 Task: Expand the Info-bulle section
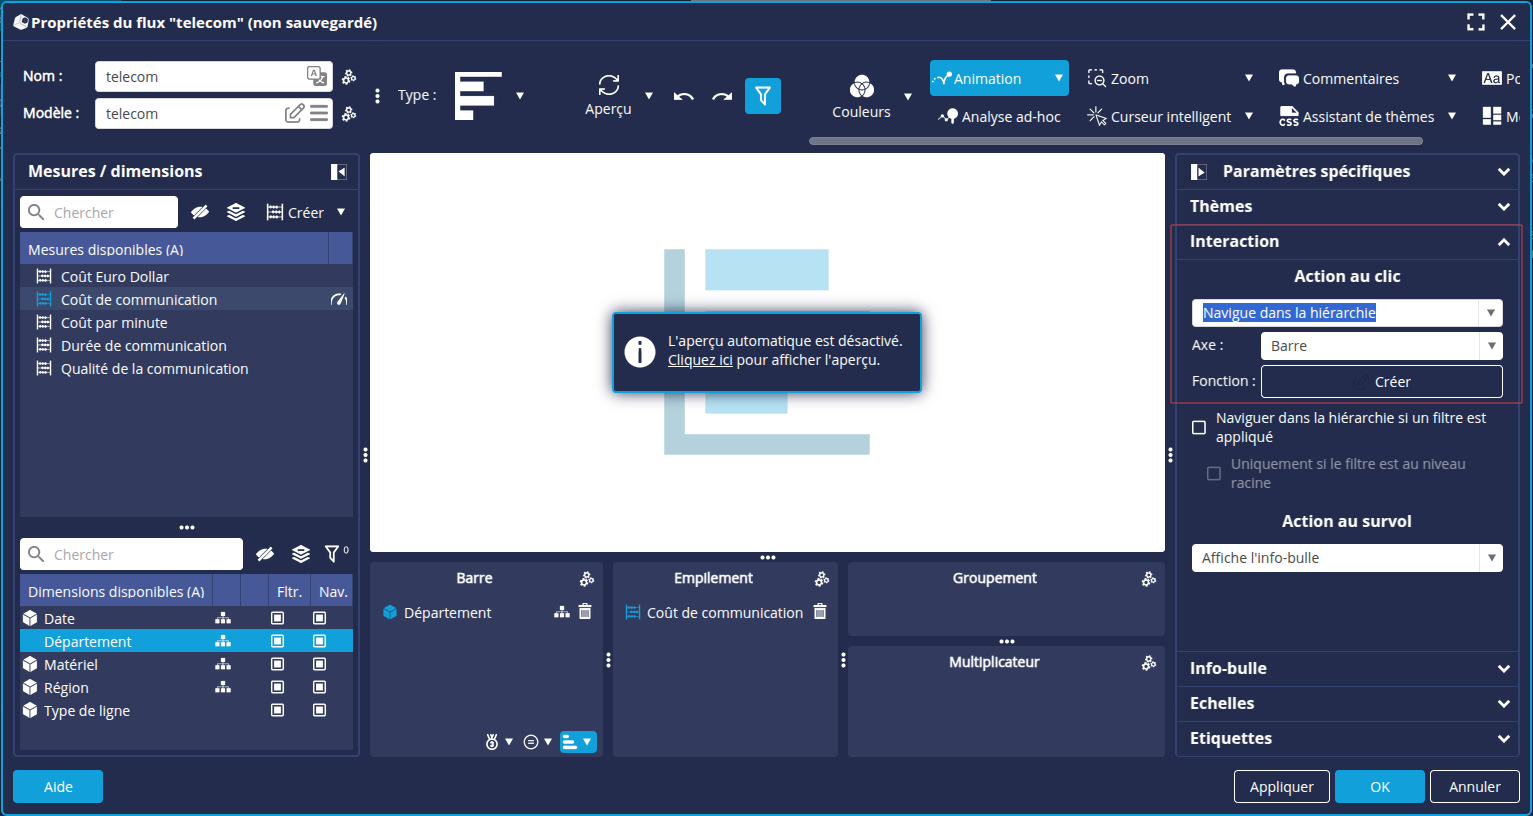point(1346,668)
